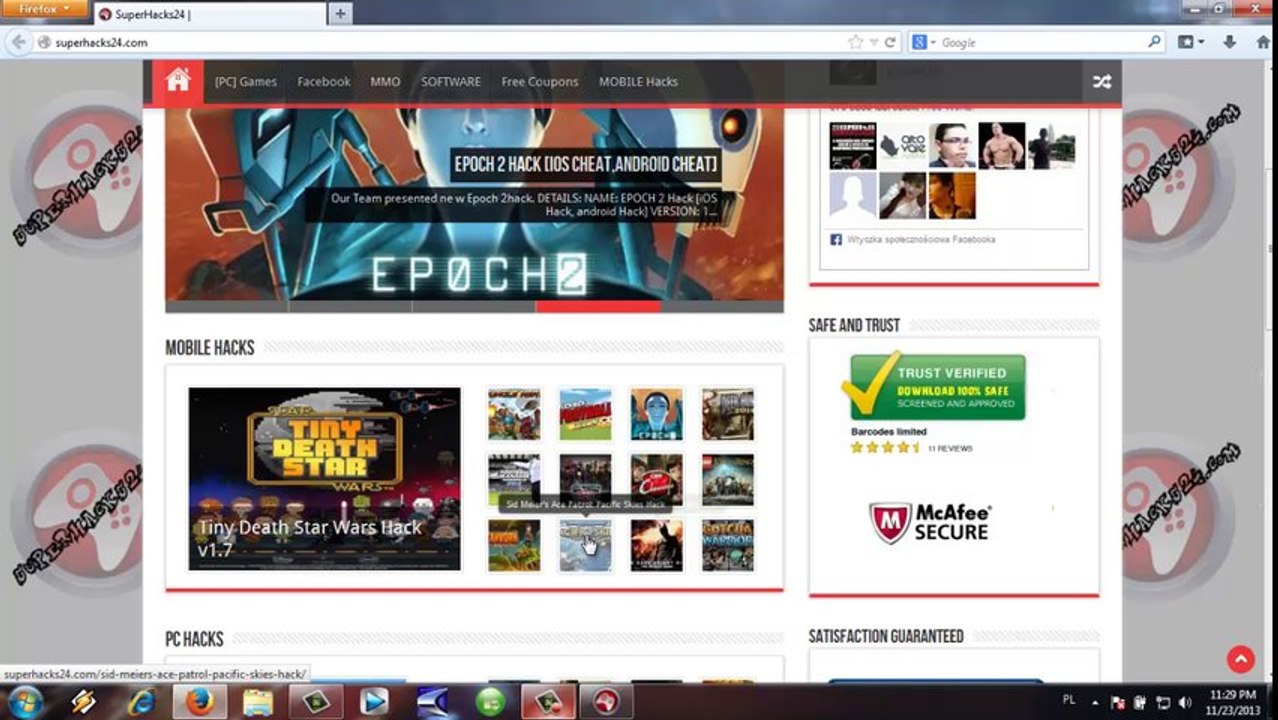Click the PL language indicator
Viewport: 1278px width, 720px height.
(x=1069, y=701)
